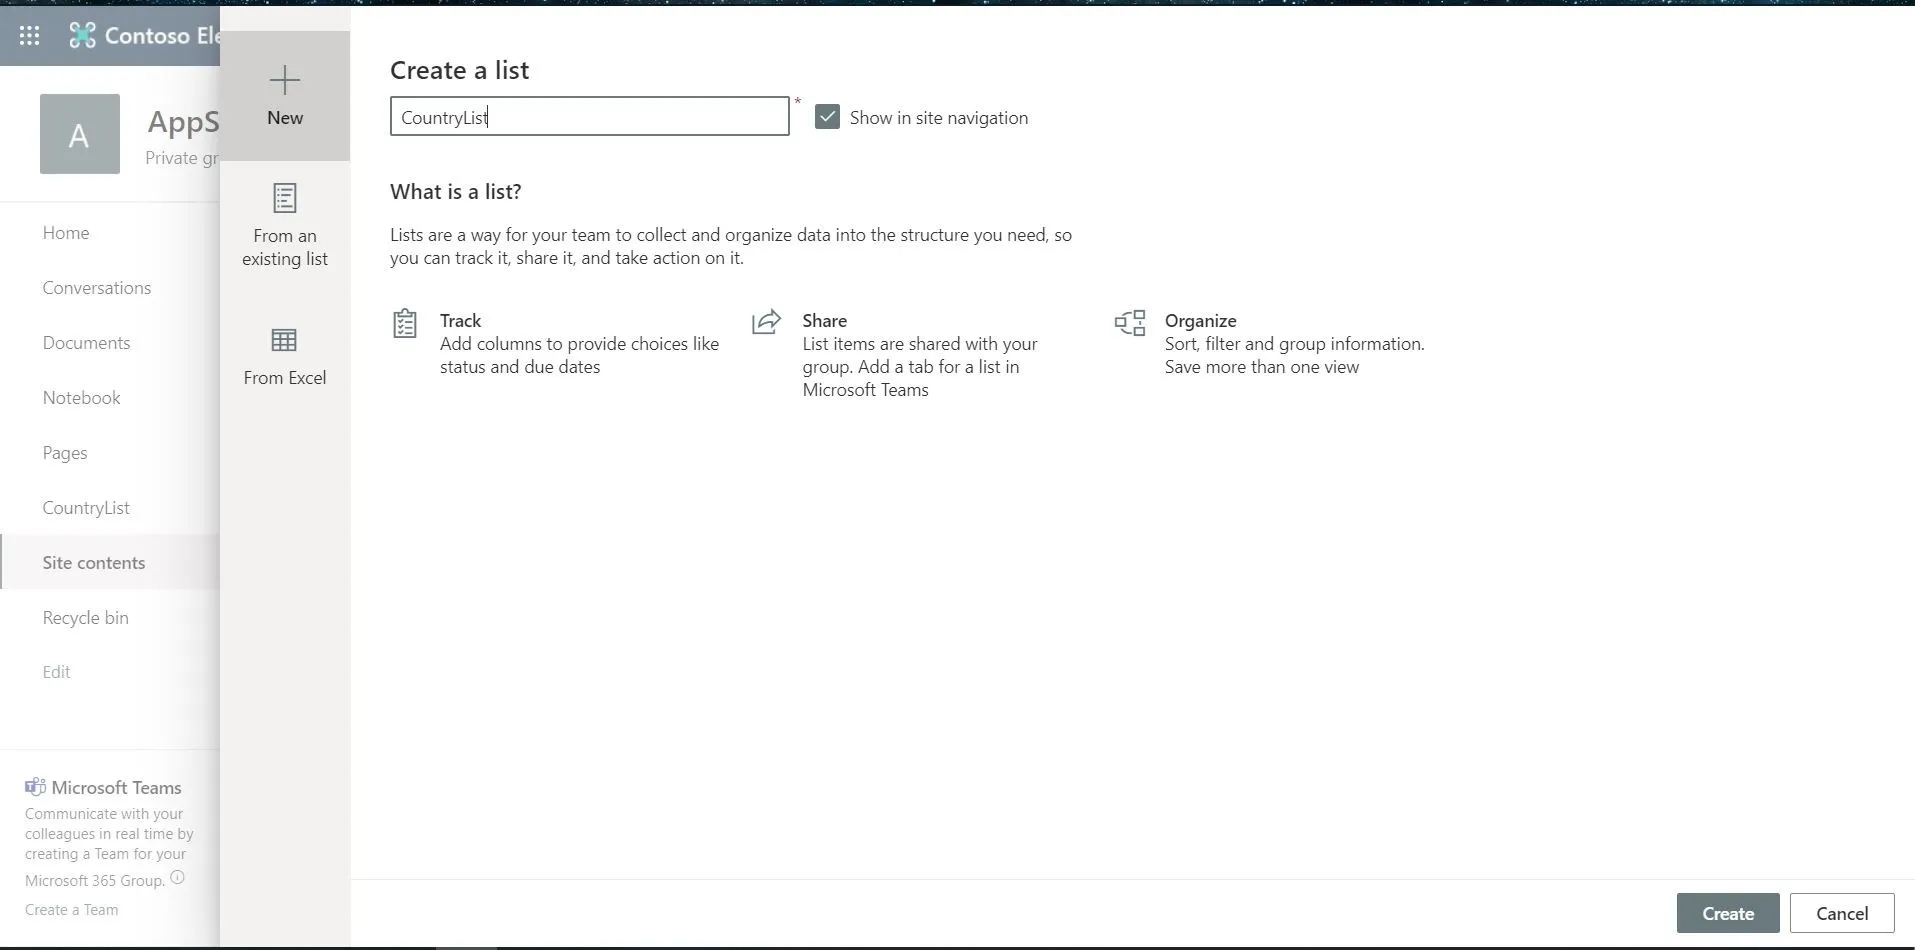Go to the Documents section

pos(86,342)
